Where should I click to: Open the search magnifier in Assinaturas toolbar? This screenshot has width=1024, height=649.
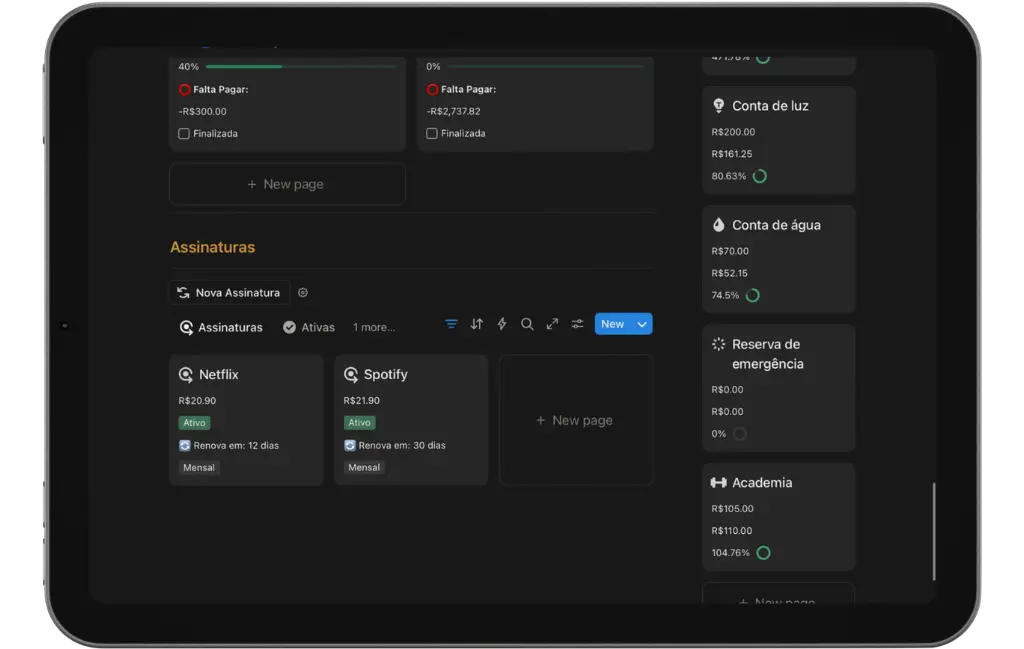527,324
